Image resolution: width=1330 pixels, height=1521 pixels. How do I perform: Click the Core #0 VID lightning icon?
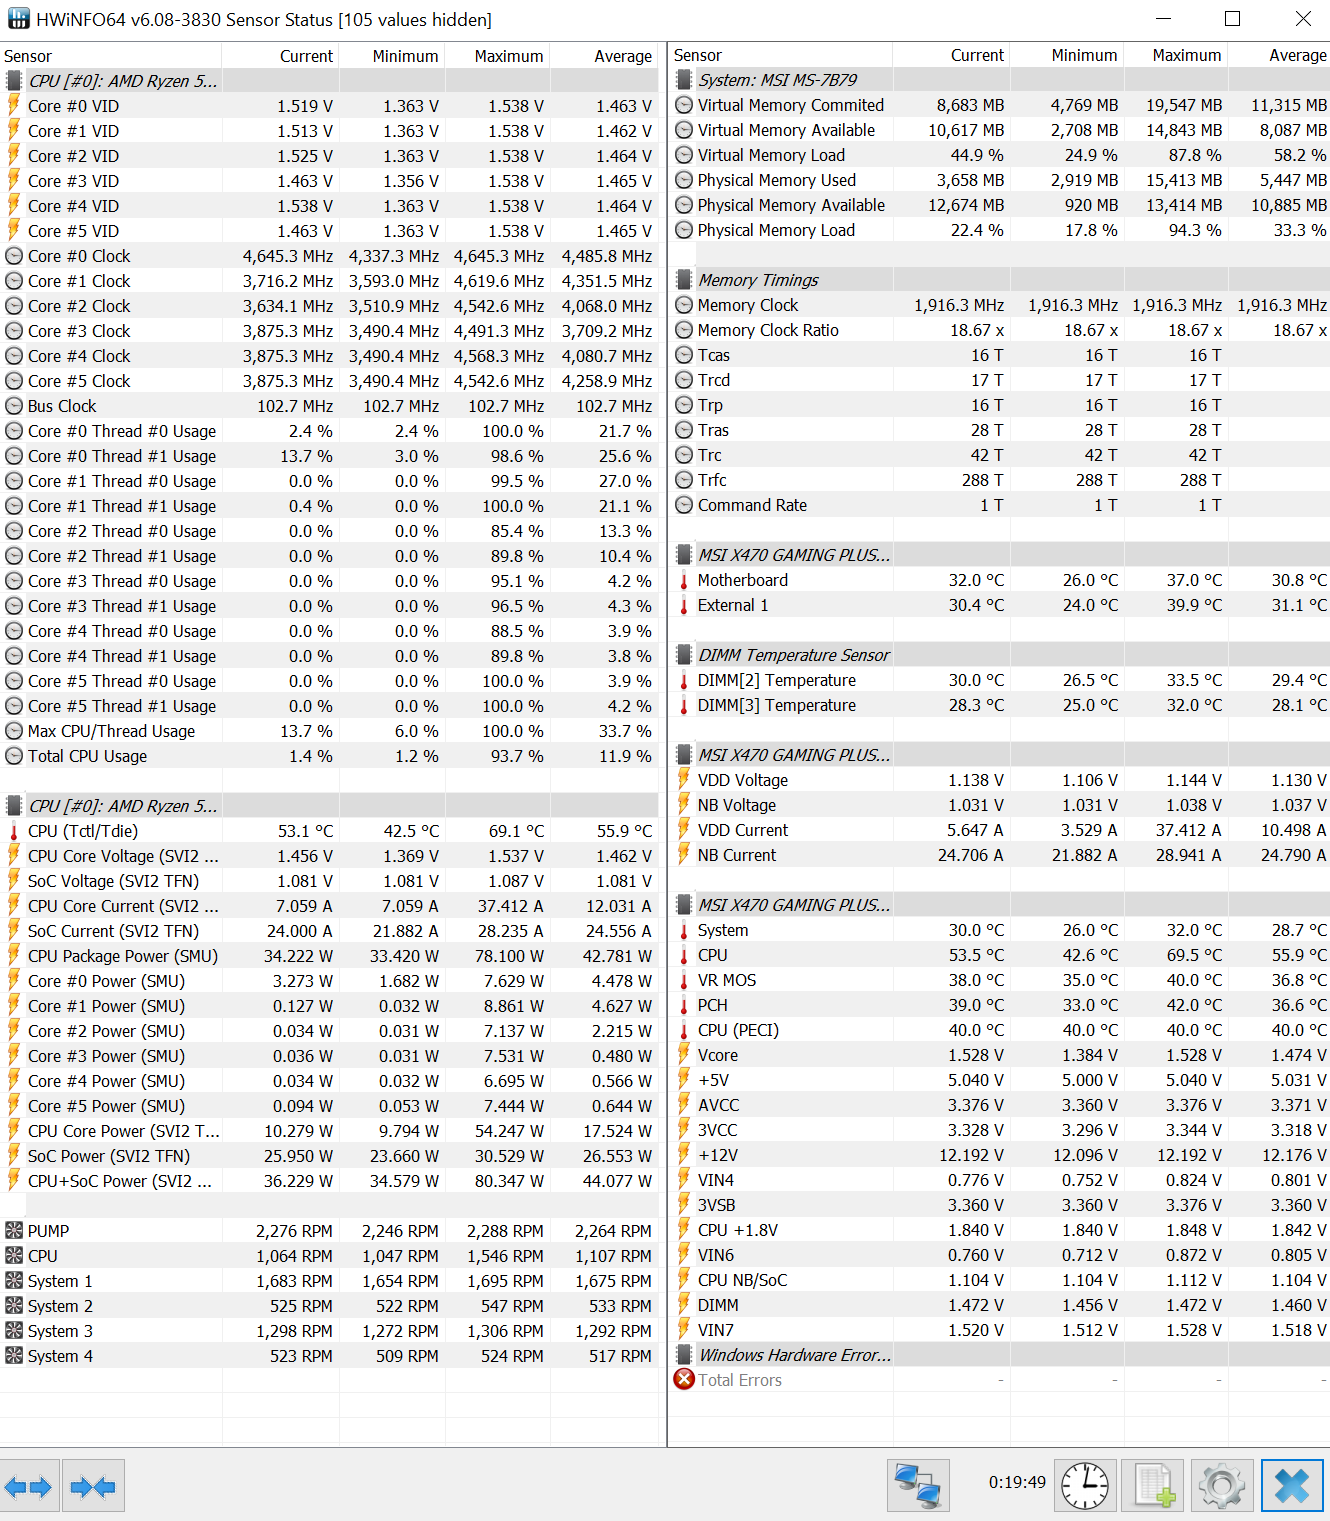pos(14,105)
